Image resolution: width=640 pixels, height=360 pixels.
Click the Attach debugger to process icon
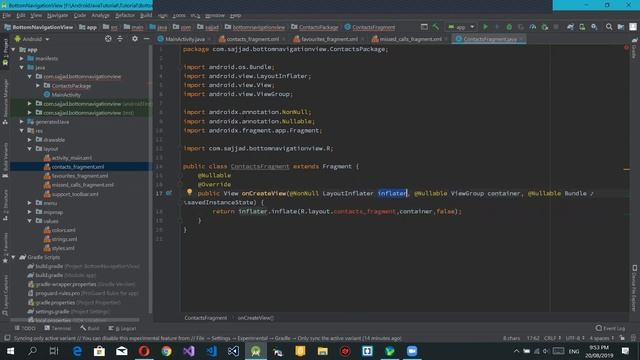544,27
